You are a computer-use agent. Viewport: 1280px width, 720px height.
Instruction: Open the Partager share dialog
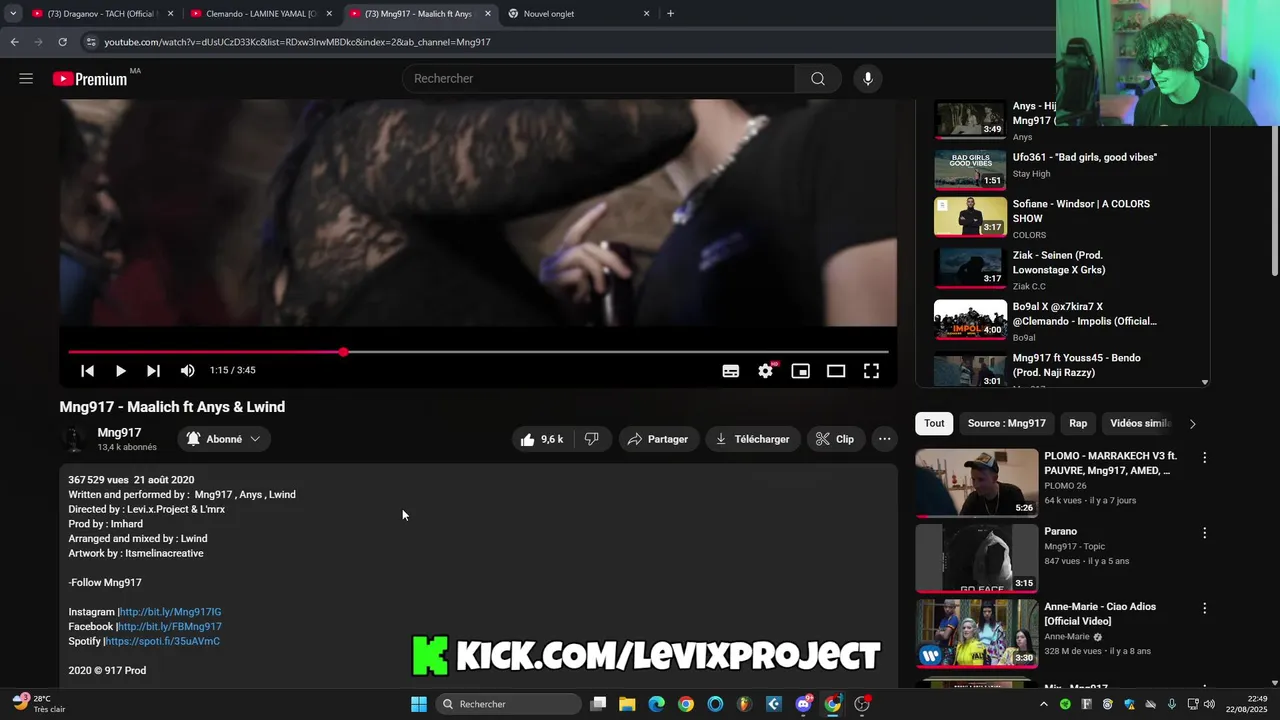pyautogui.click(x=658, y=439)
